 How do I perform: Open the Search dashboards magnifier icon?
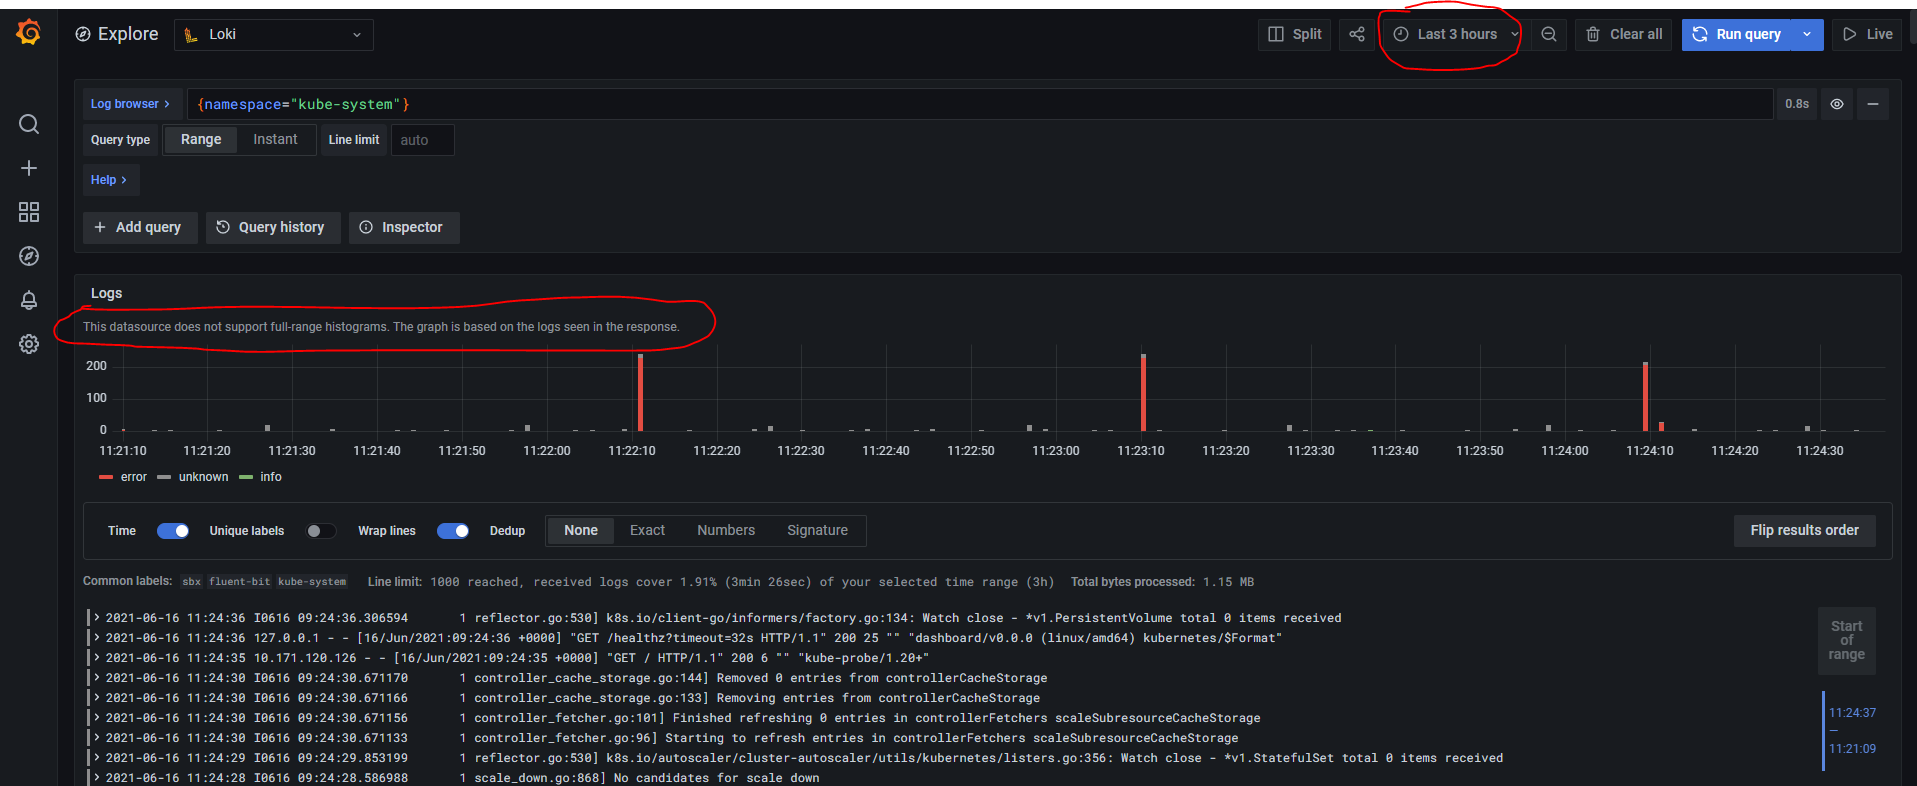pos(29,124)
